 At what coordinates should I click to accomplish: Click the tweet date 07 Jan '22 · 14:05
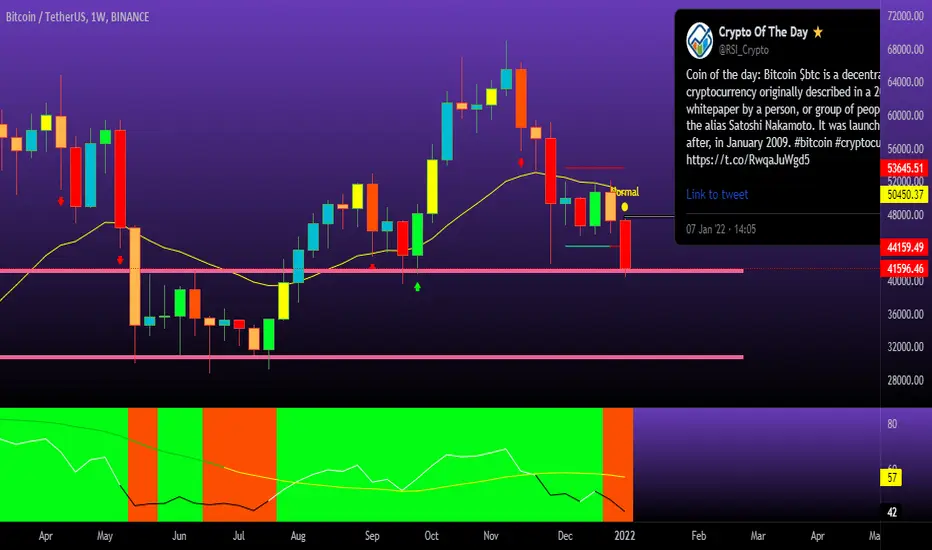pos(721,229)
